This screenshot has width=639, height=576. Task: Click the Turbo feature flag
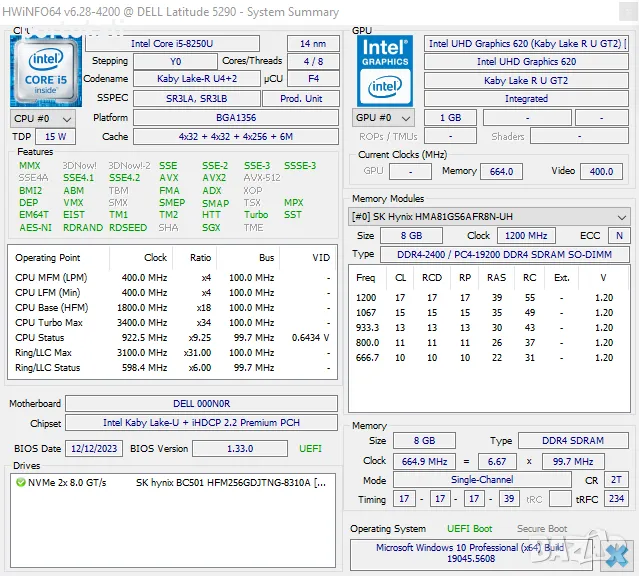click(256, 215)
